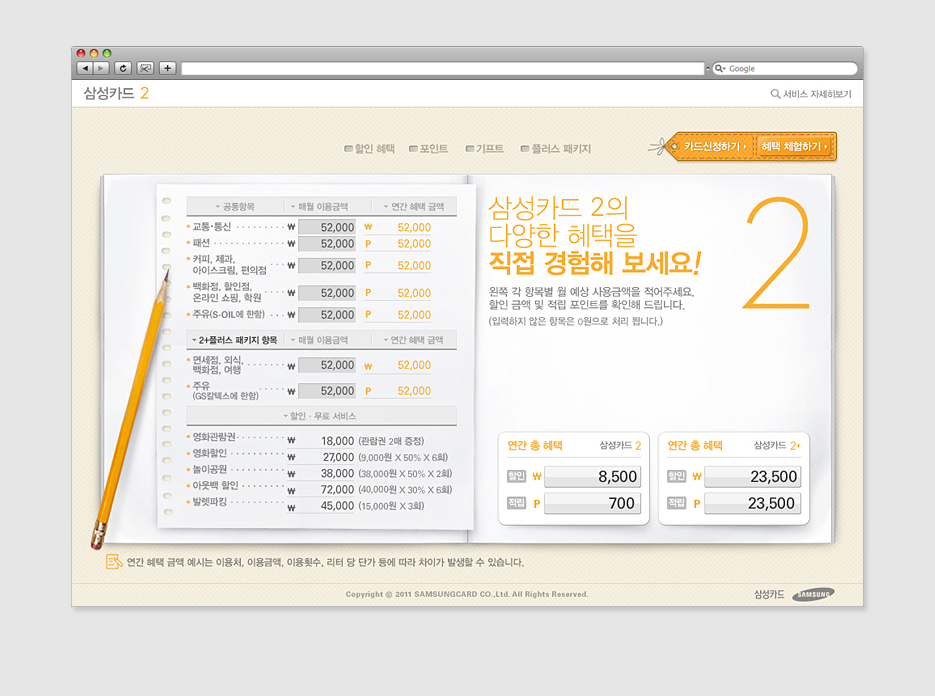
Task: Collapse the 할인 · 무료 서비스 section
Action: (x=321, y=415)
